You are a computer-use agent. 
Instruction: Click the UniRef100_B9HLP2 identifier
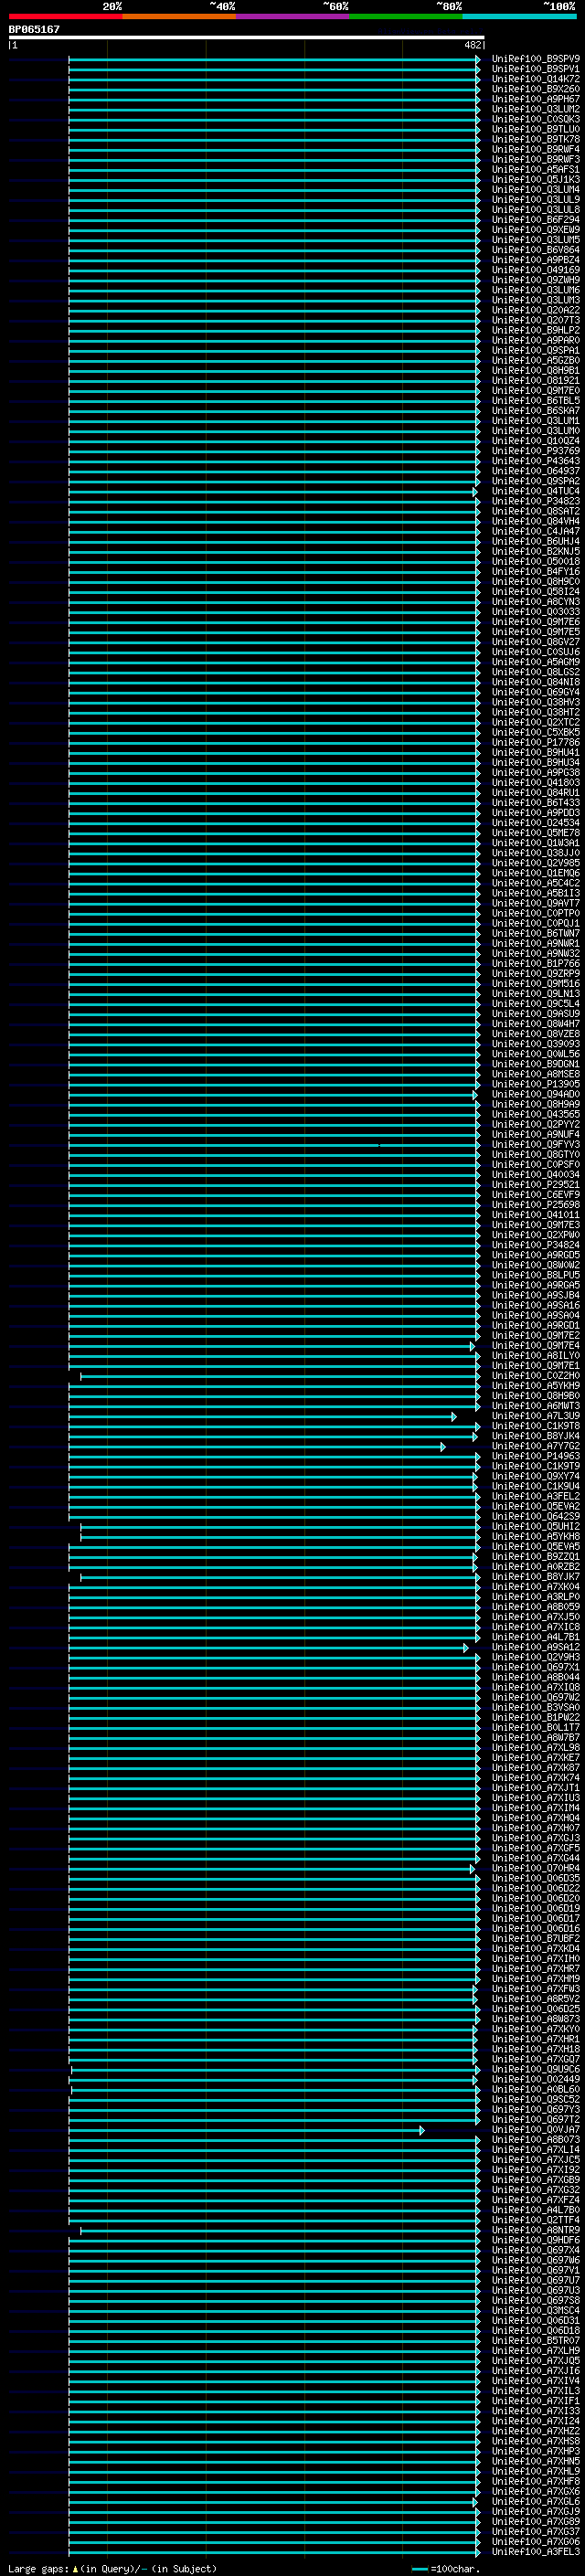point(535,330)
